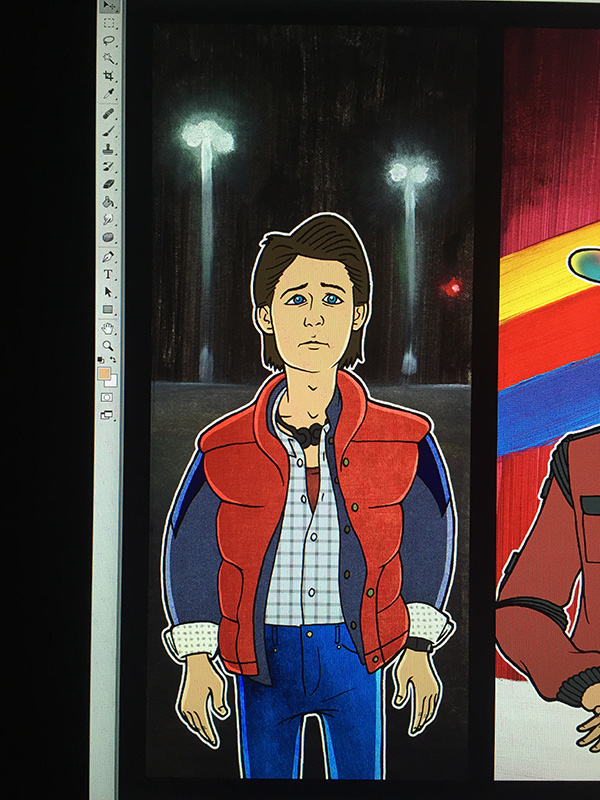Toggle Quick Mask mode

tap(107, 397)
